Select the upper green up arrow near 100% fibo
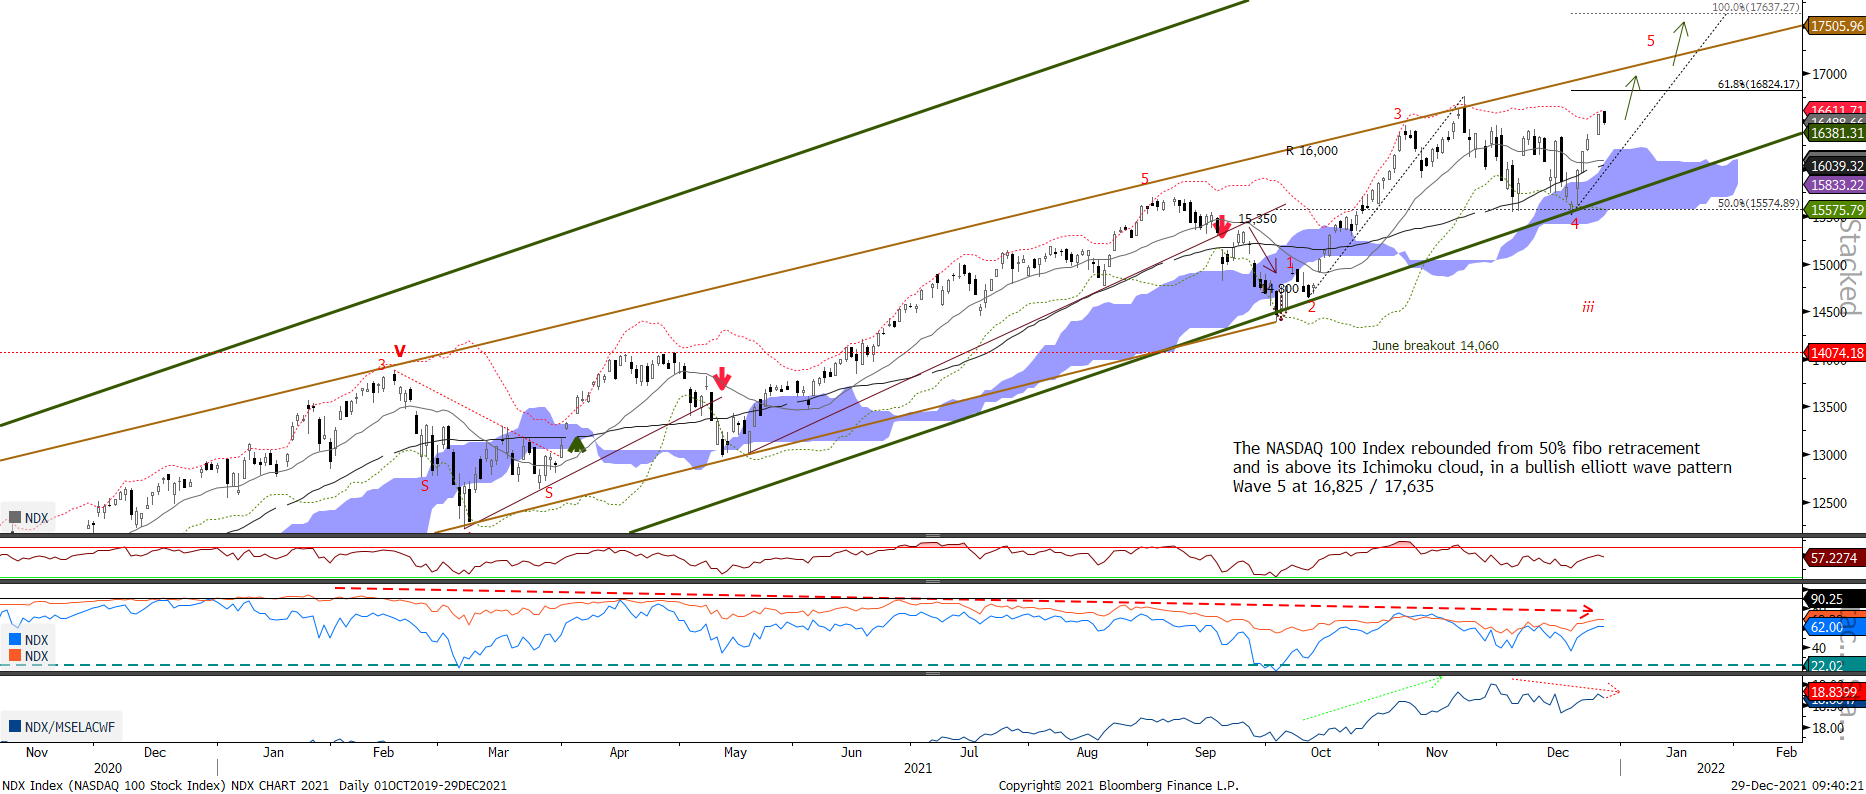 pyautogui.click(x=1680, y=43)
